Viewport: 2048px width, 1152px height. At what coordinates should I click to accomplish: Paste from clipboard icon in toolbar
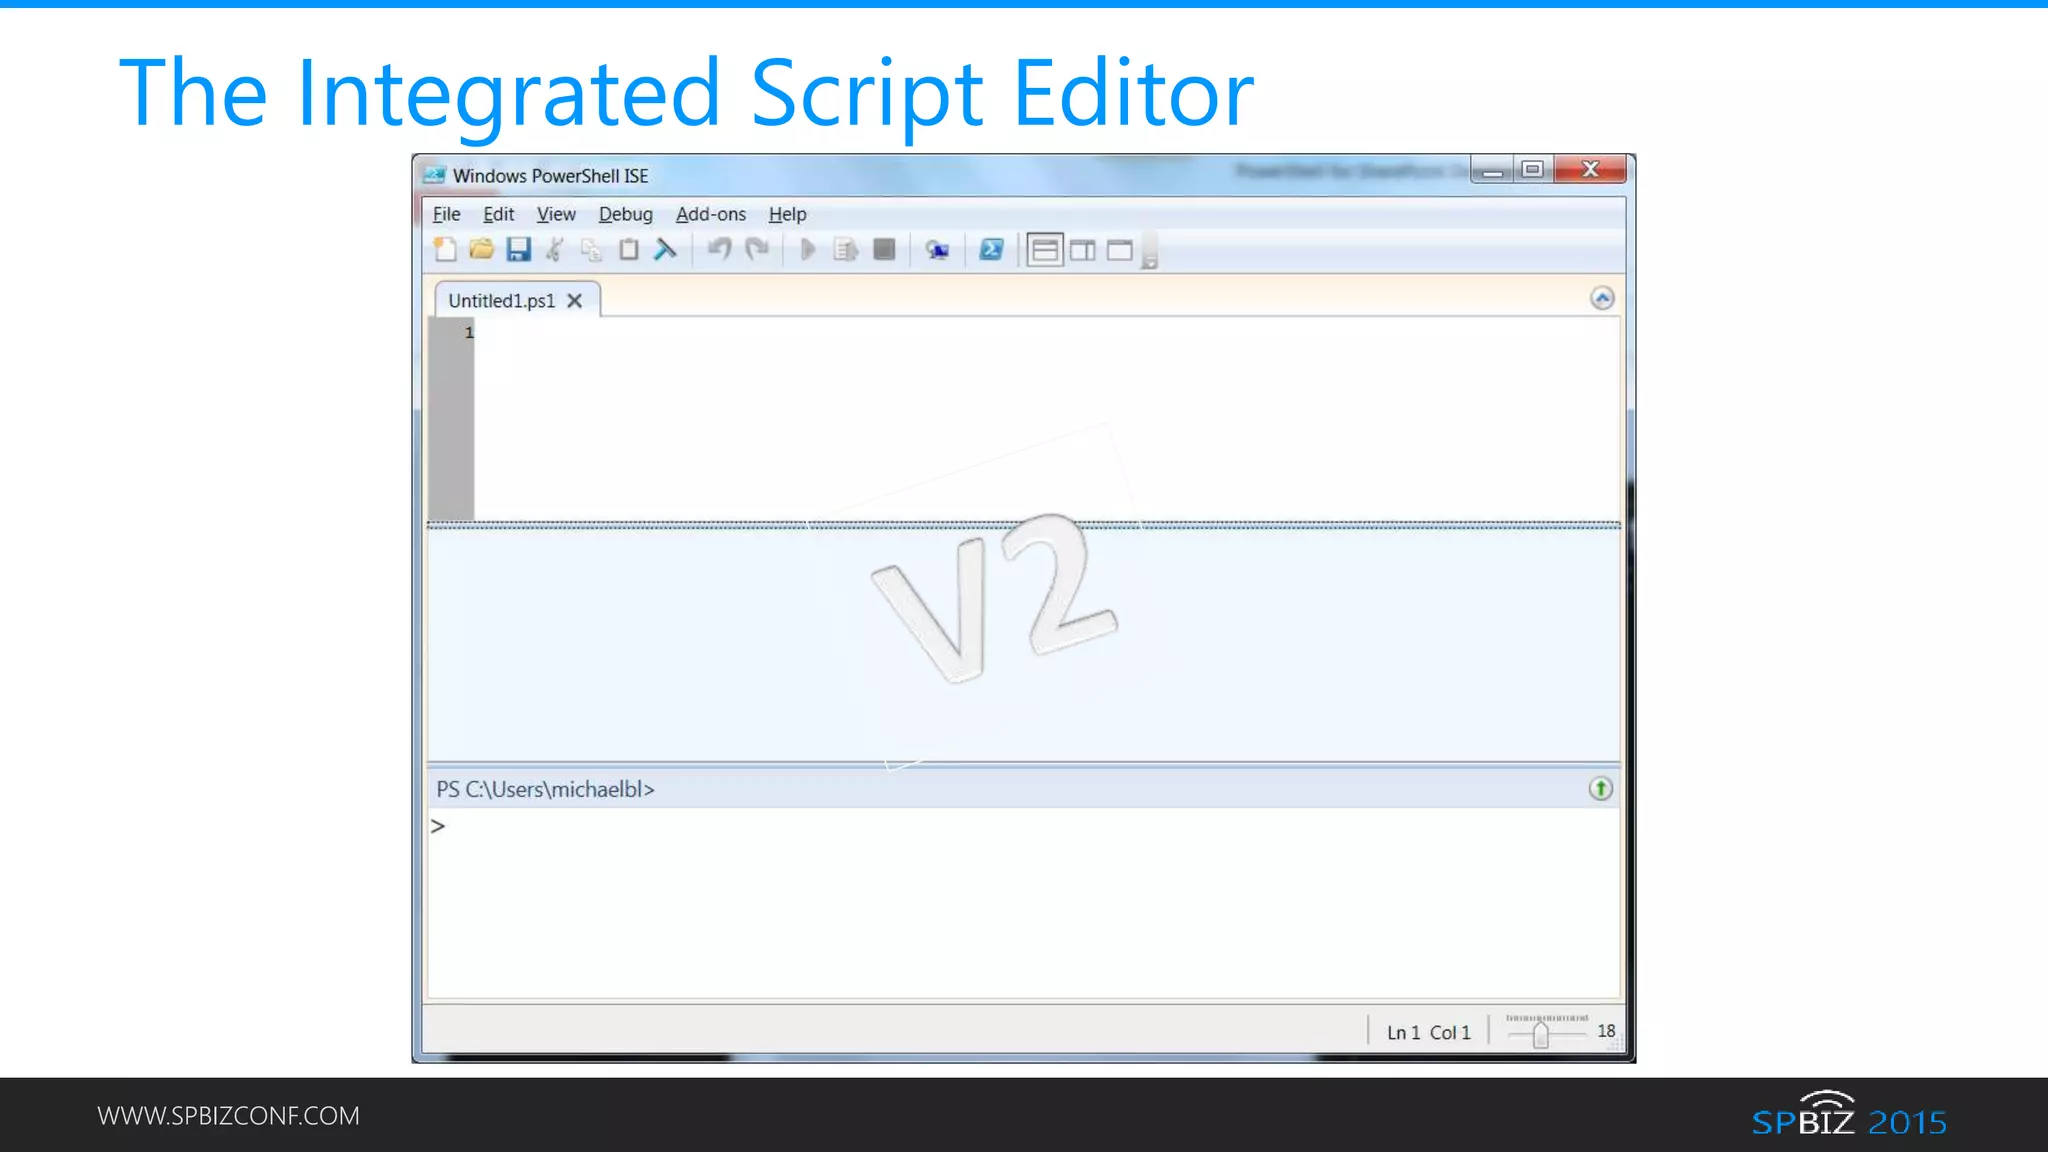628,250
